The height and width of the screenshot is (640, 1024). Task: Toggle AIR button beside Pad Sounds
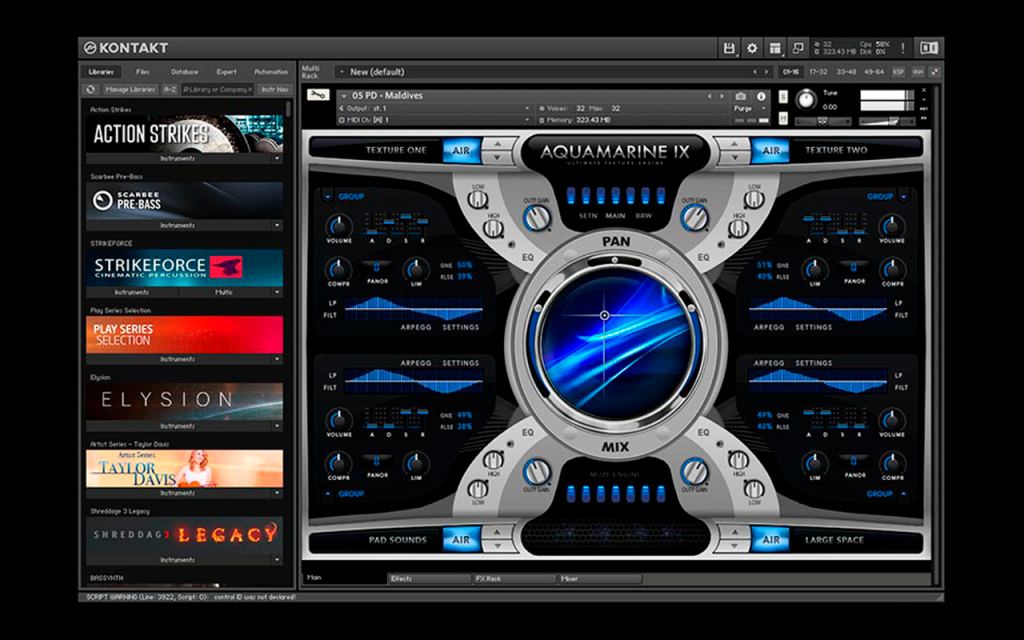(461, 540)
